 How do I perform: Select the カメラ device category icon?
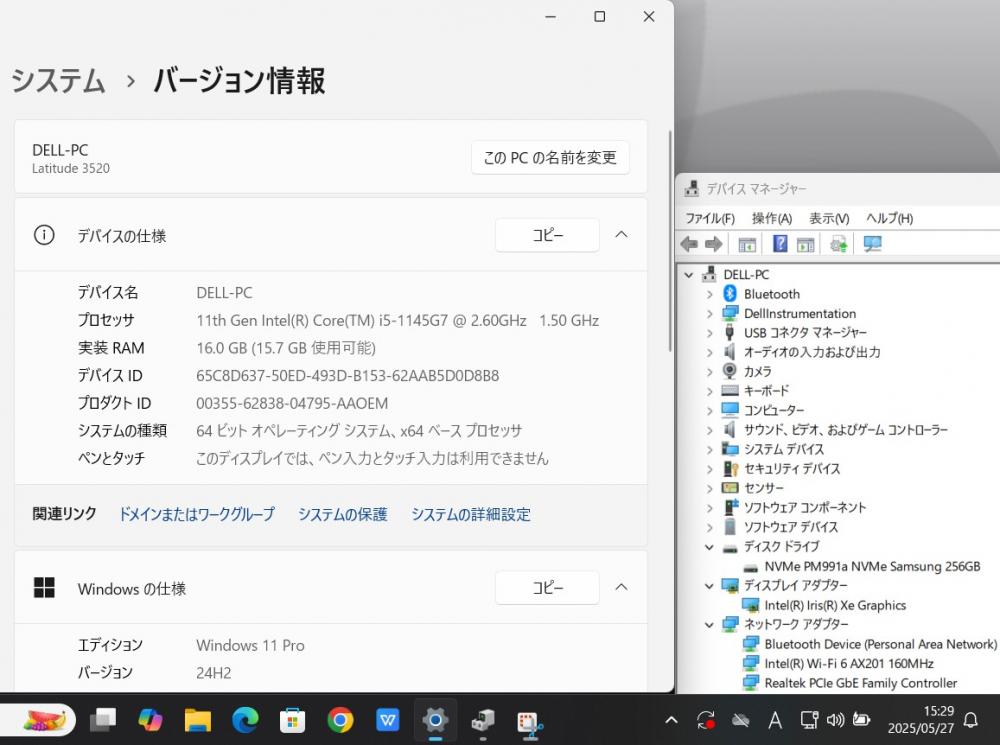coord(730,371)
